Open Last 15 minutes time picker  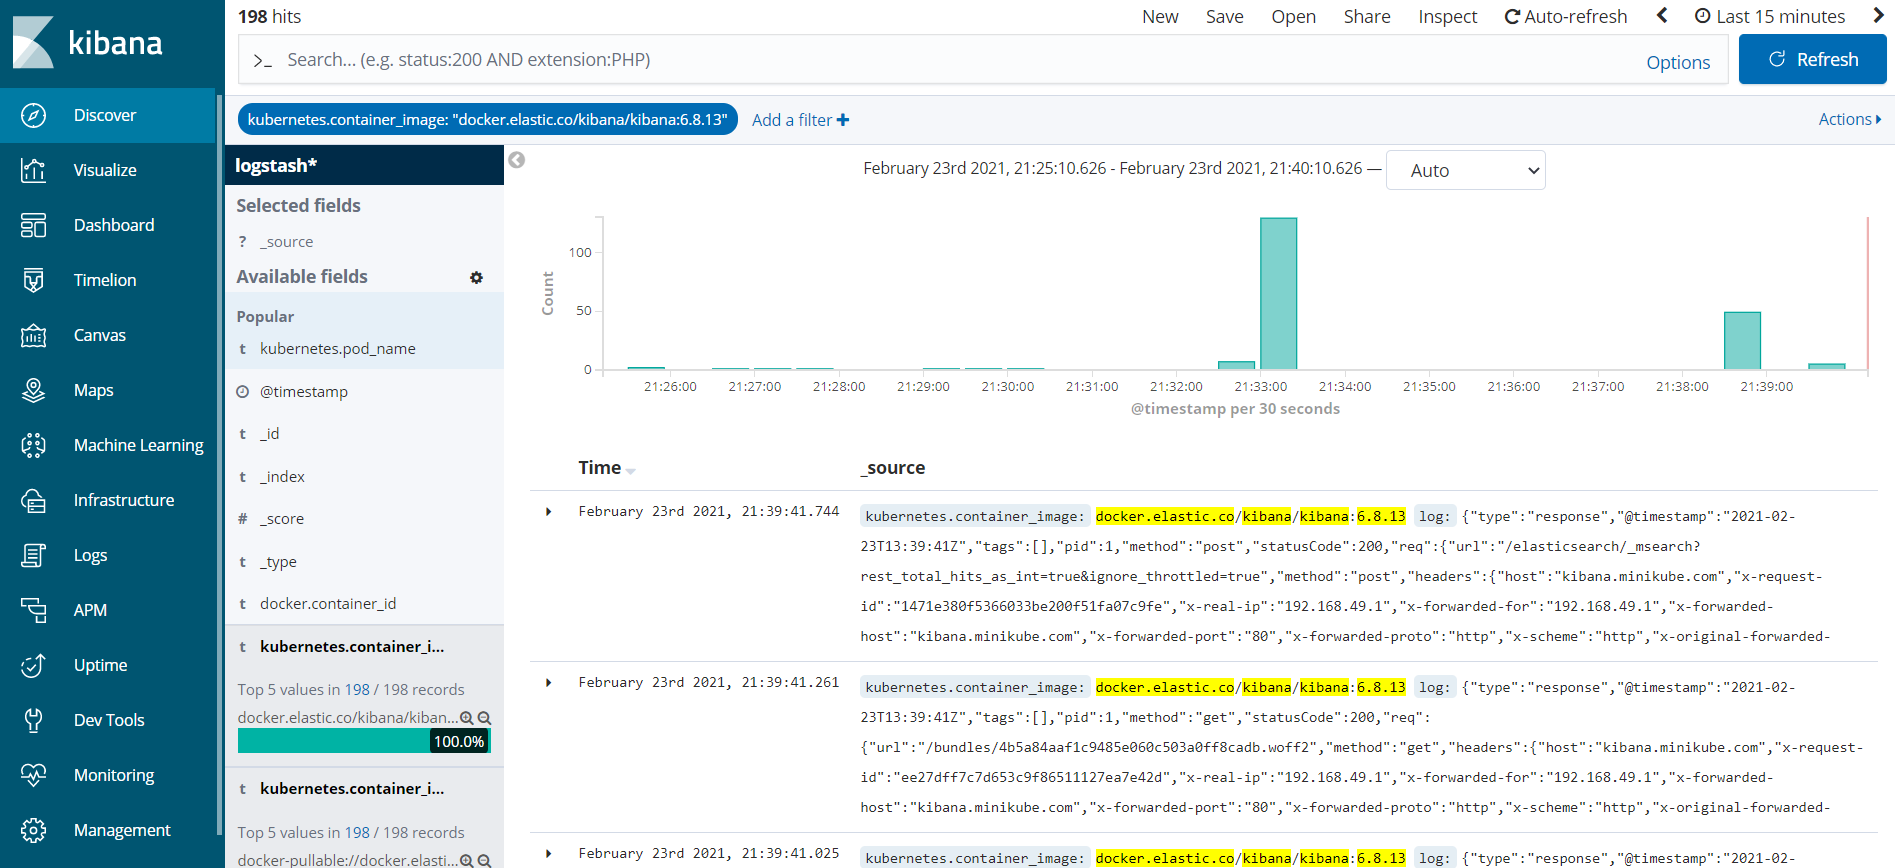coord(1770,16)
